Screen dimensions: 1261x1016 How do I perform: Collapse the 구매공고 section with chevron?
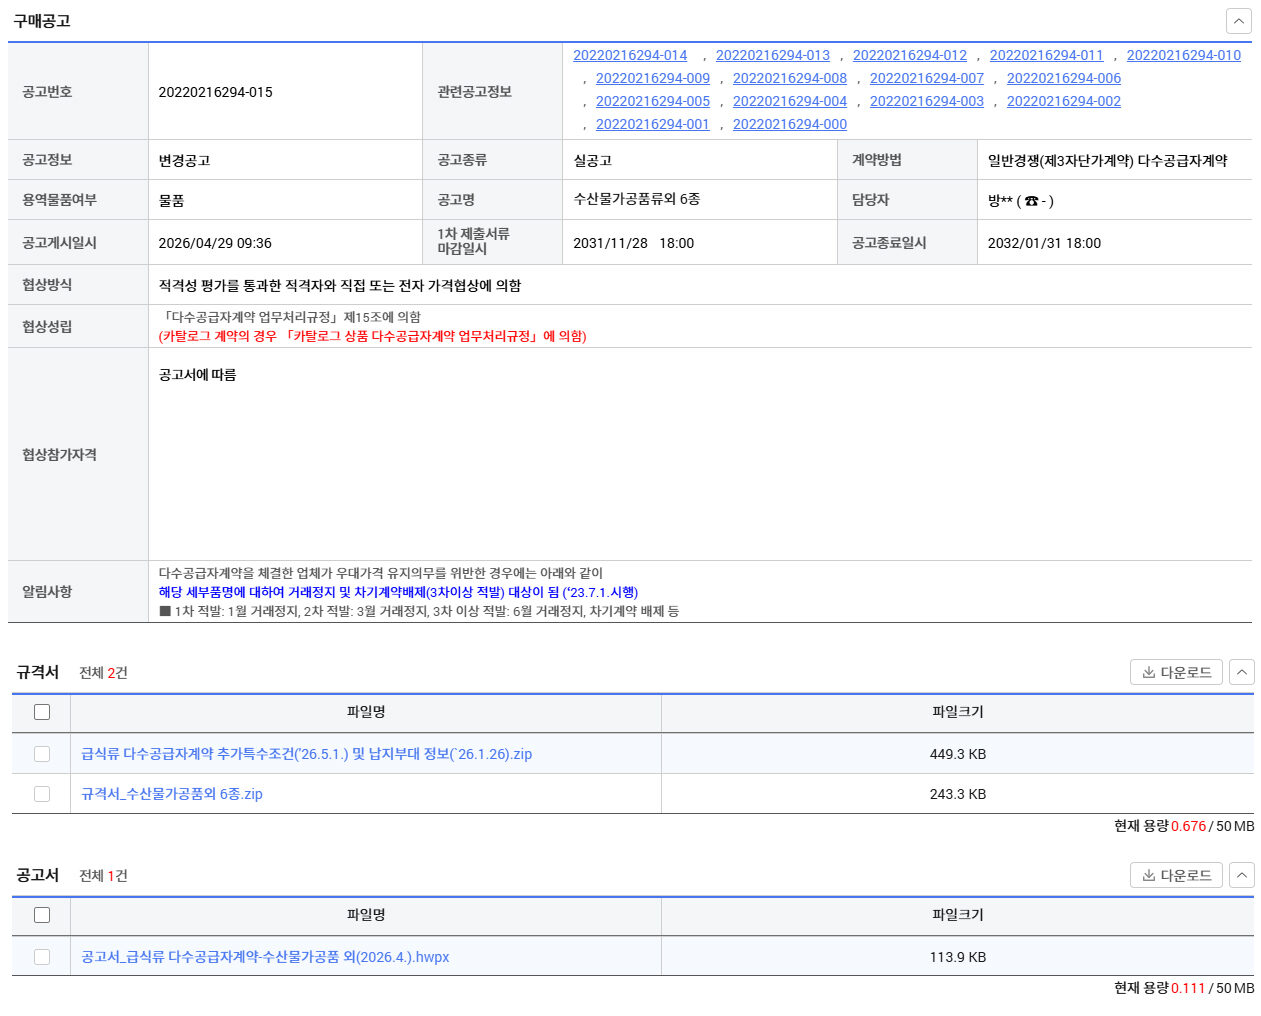pos(1238,21)
